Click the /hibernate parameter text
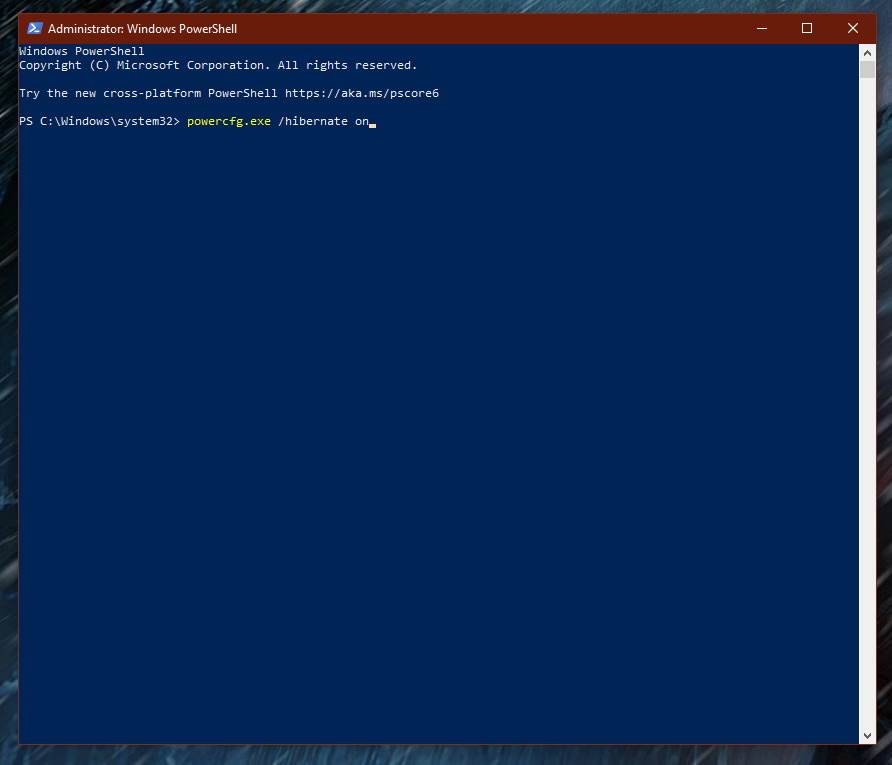Screen dimensions: 892x765 point(312,121)
